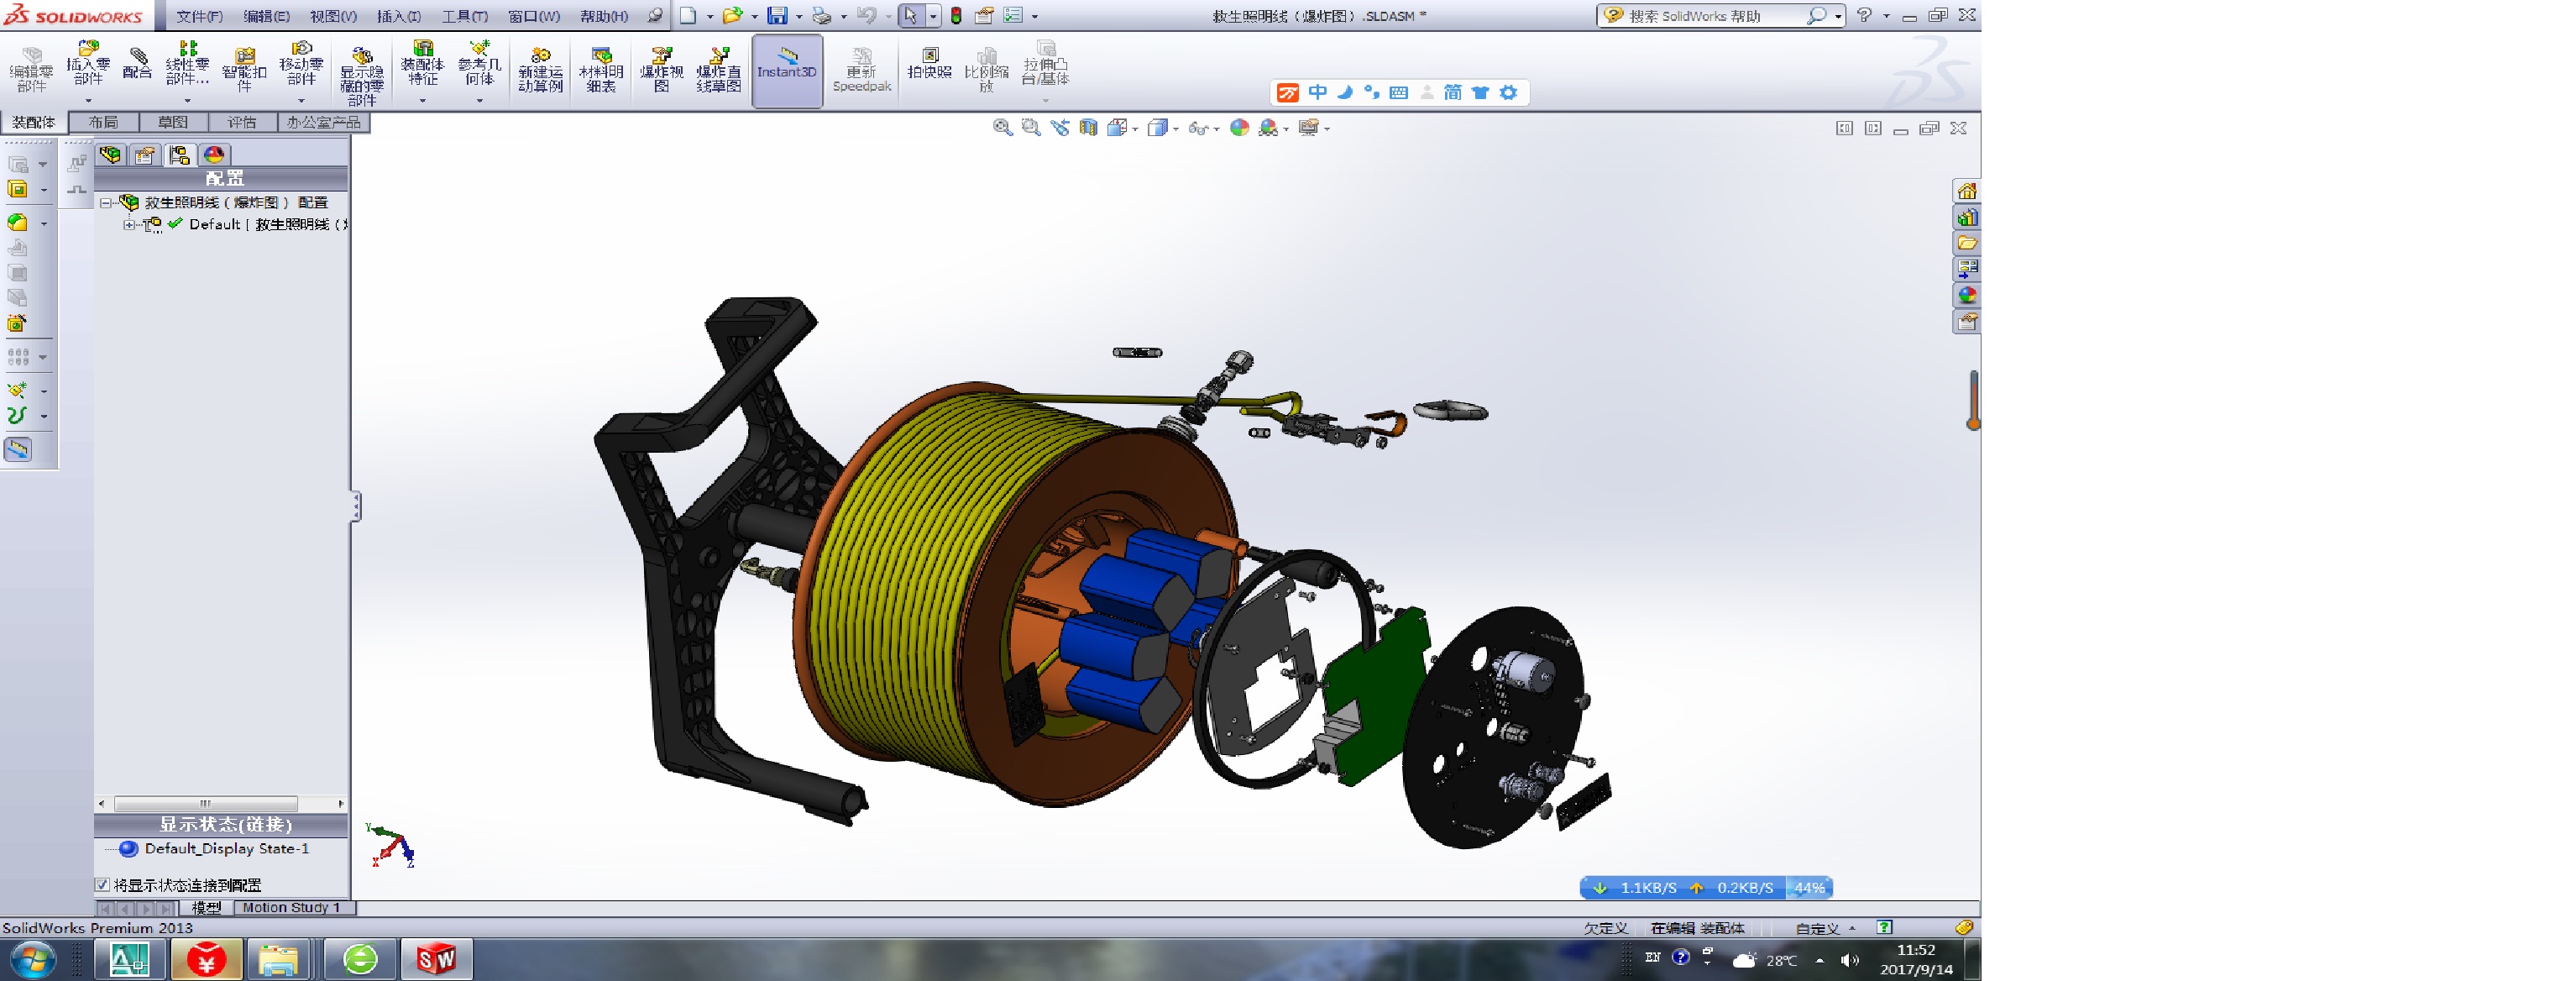Image resolution: width=2576 pixels, height=981 pixels.
Task: Click the 爆炸视图 exploded view tool
Action: (x=661, y=68)
